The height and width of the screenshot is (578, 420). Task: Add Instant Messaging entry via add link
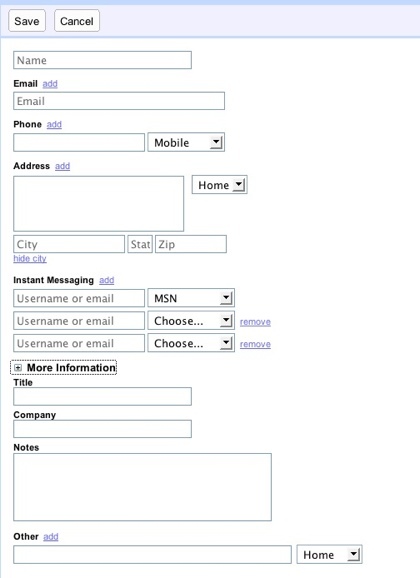pyautogui.click(x=107, y=280)
